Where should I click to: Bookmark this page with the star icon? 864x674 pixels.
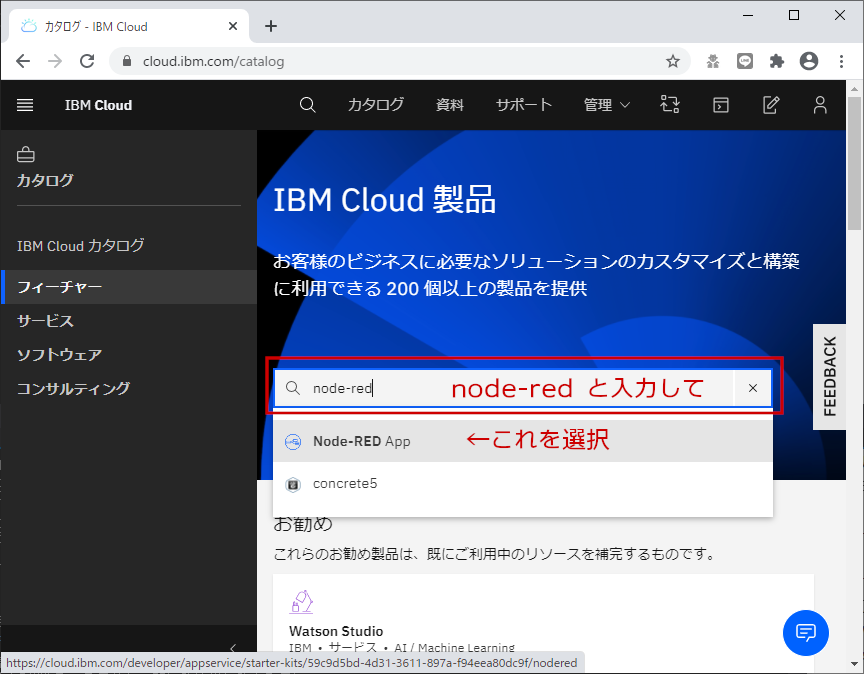(673, 61)
